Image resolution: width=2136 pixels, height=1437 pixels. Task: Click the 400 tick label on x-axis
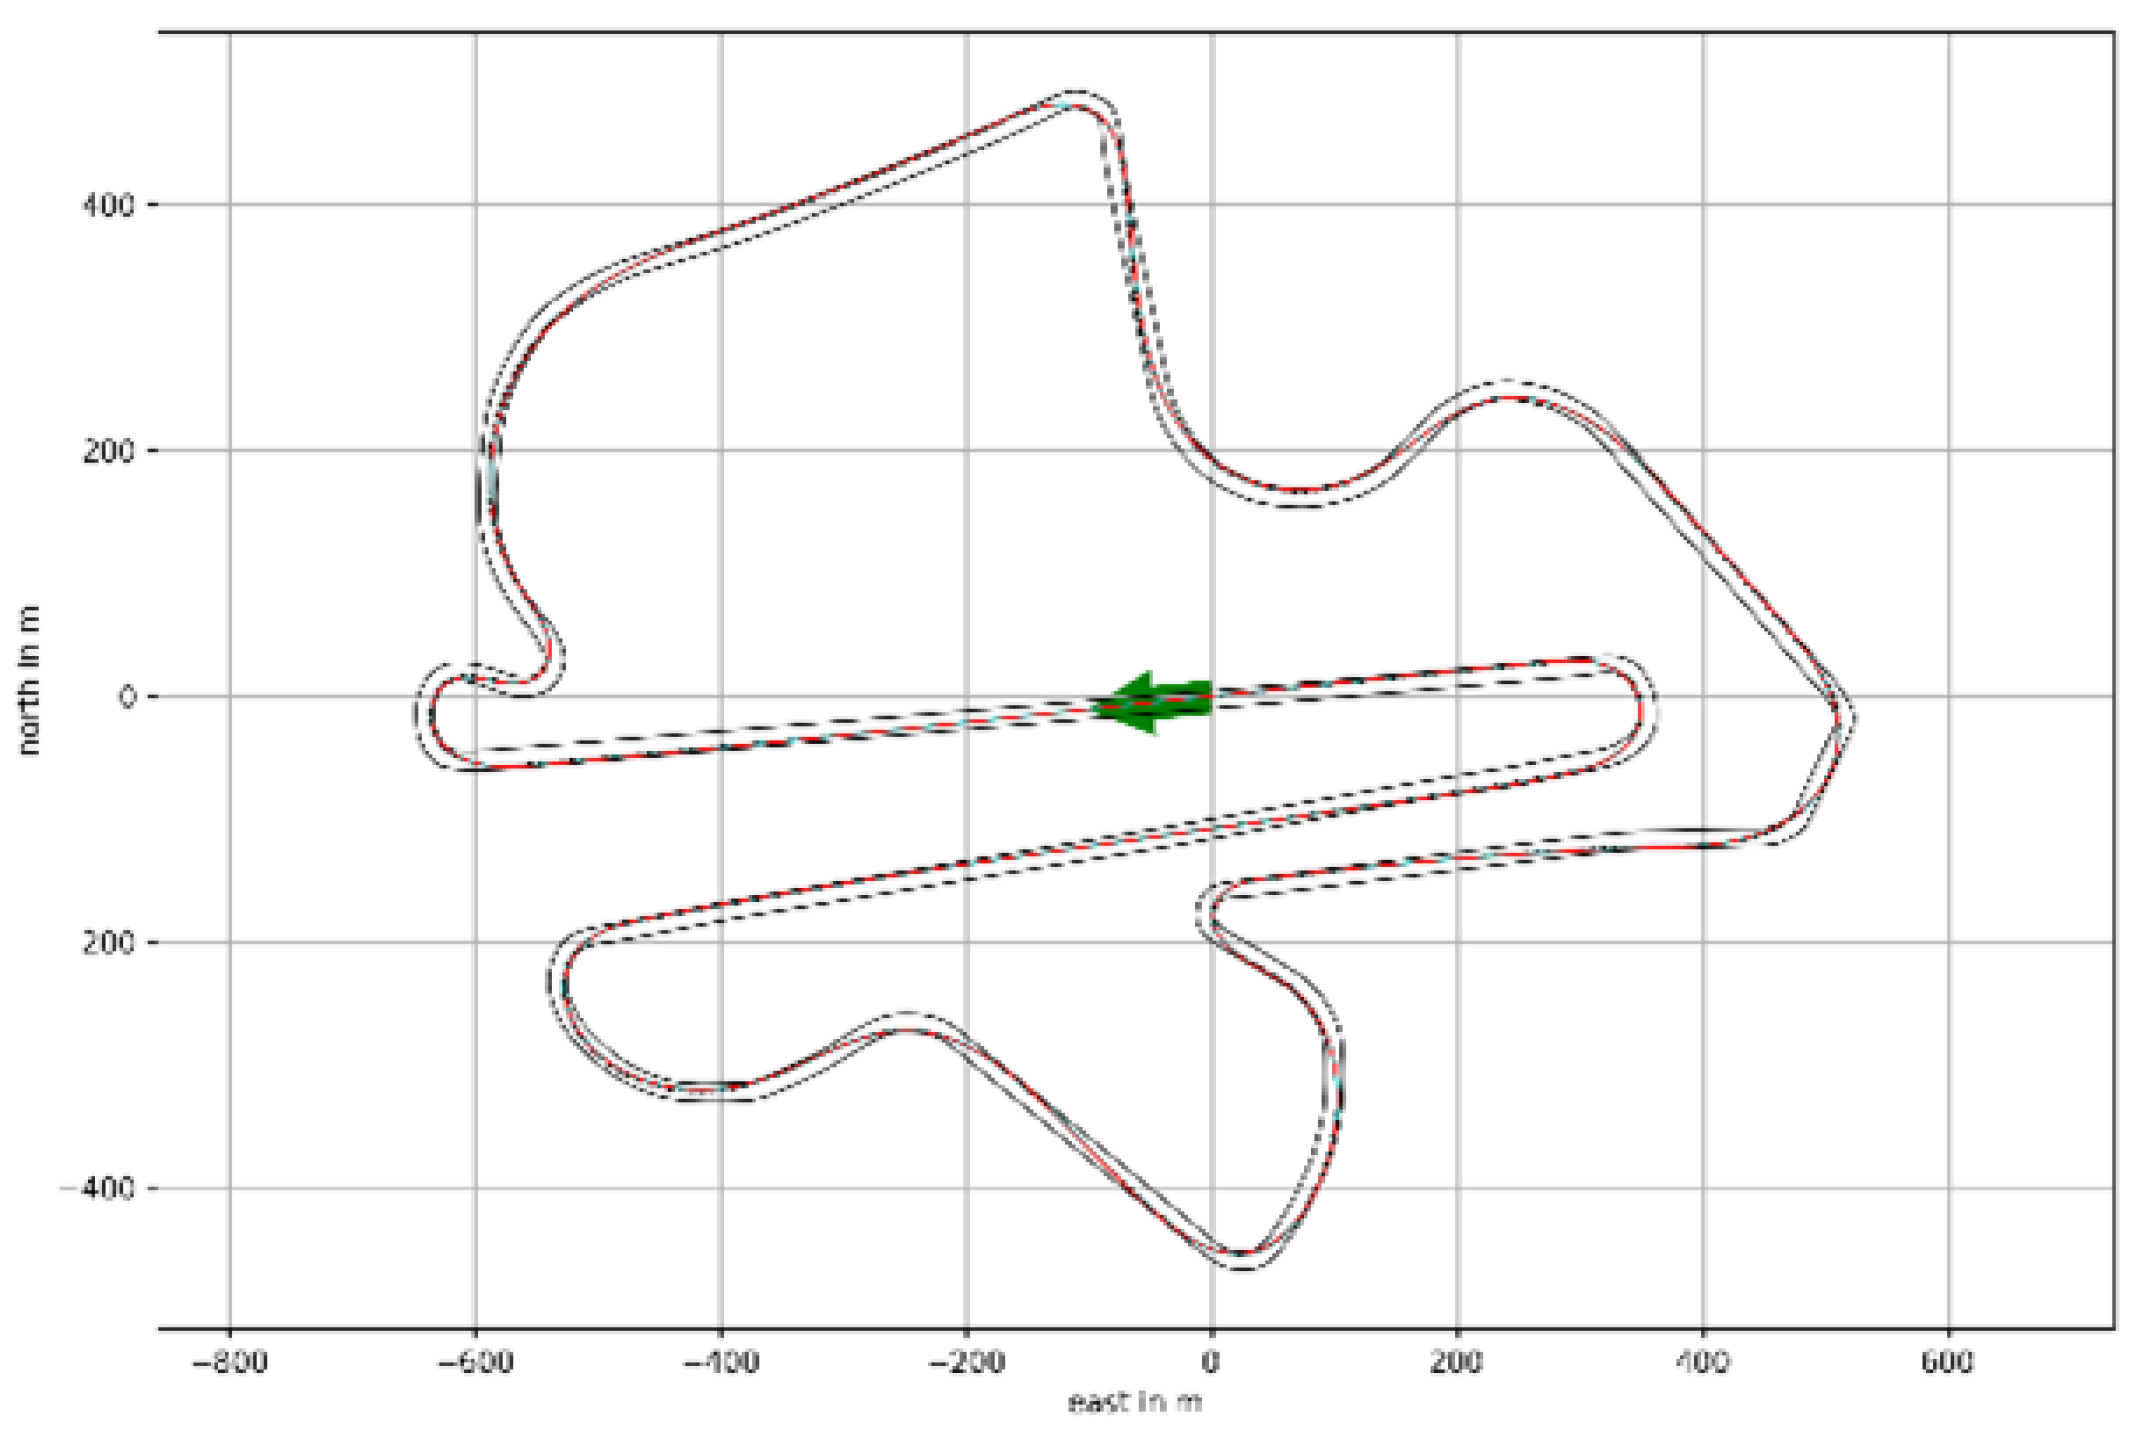(x=1702, y=1362)
